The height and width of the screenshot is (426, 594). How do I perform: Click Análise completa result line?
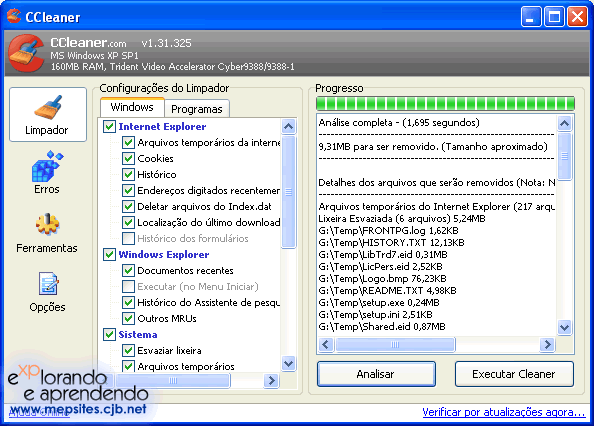point(399,123)
